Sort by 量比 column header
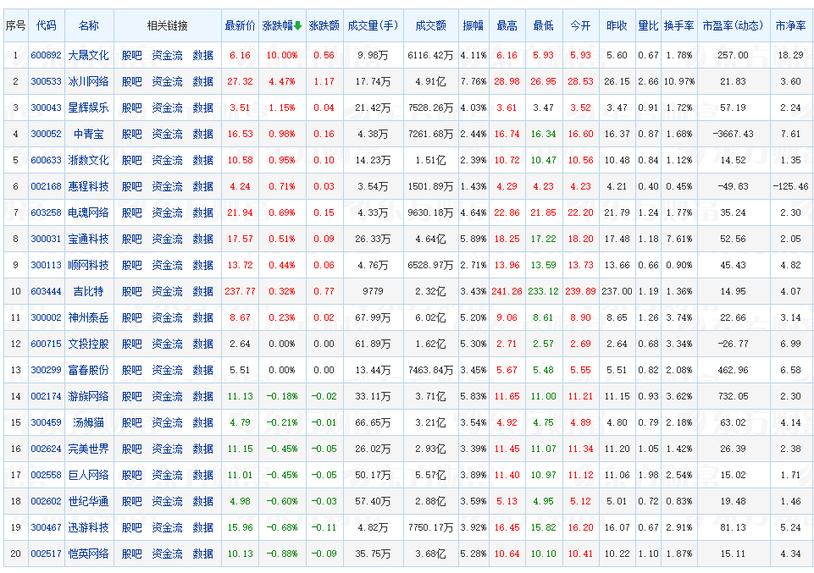Screen dimensions: 814x573 click(648, 25)
